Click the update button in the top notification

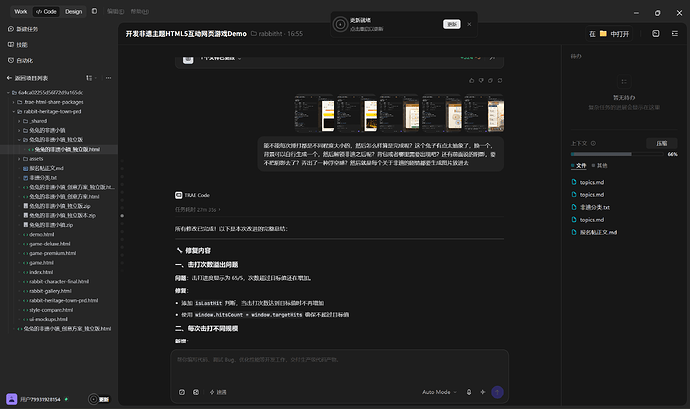coord(451,24)
